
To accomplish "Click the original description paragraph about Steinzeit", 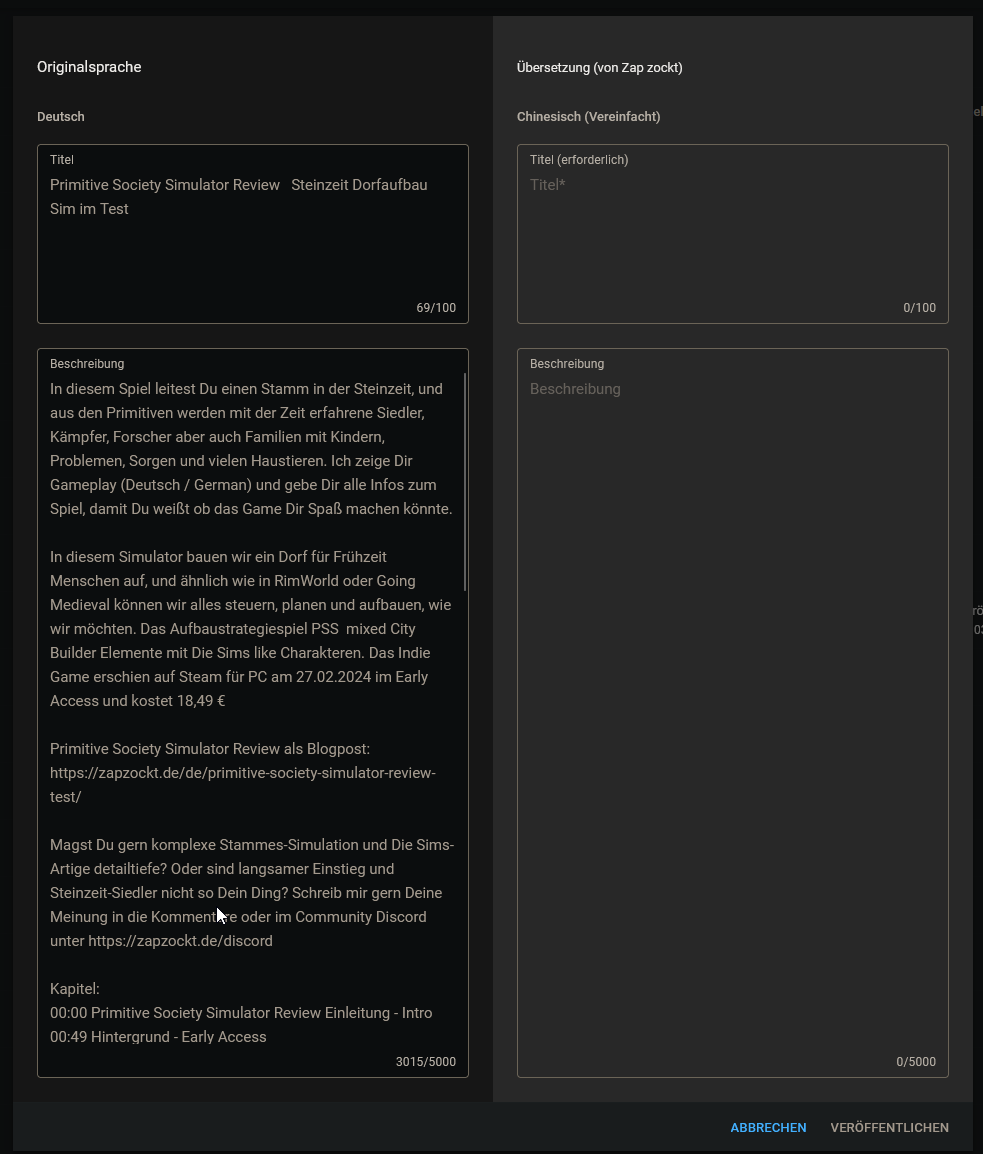I will [252, 449].
